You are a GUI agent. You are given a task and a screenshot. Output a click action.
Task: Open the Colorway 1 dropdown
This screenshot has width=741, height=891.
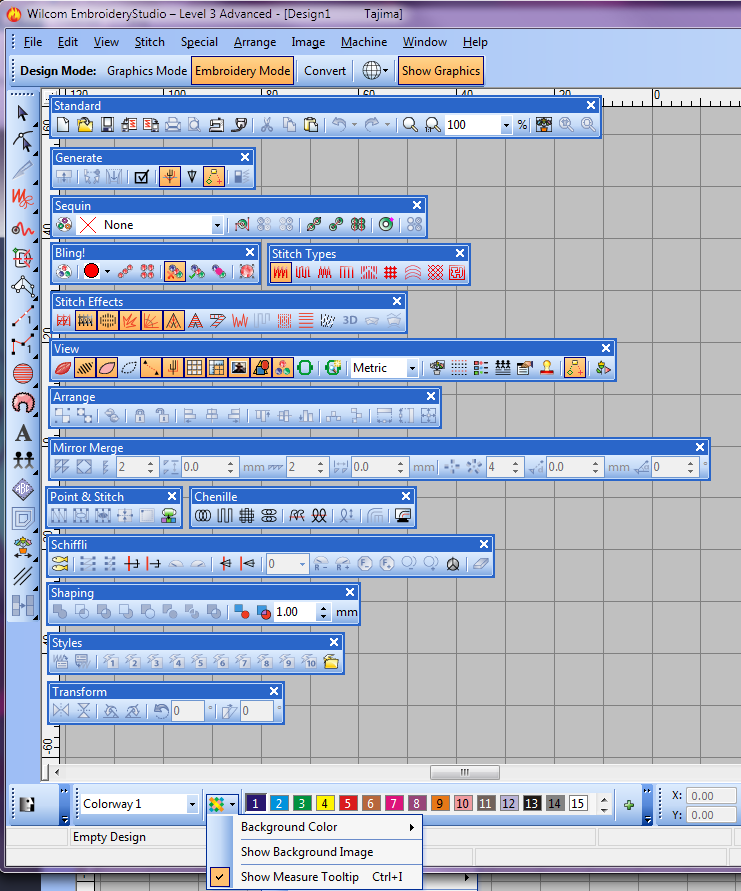(x=192, y=804)
